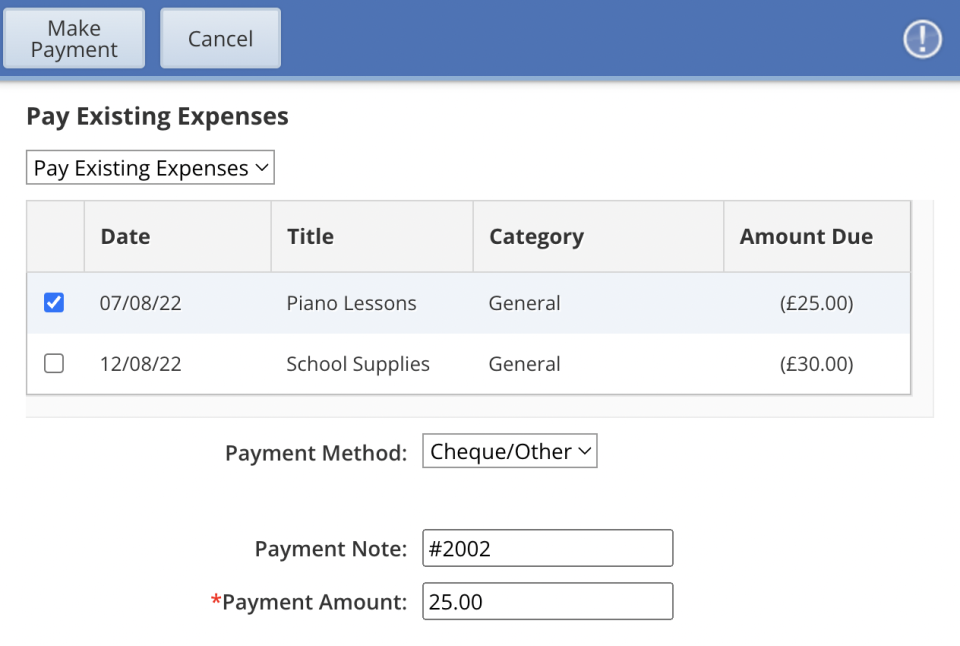
Task: Open the warning indicator in the header bar
Action: [x=921, y=40]
